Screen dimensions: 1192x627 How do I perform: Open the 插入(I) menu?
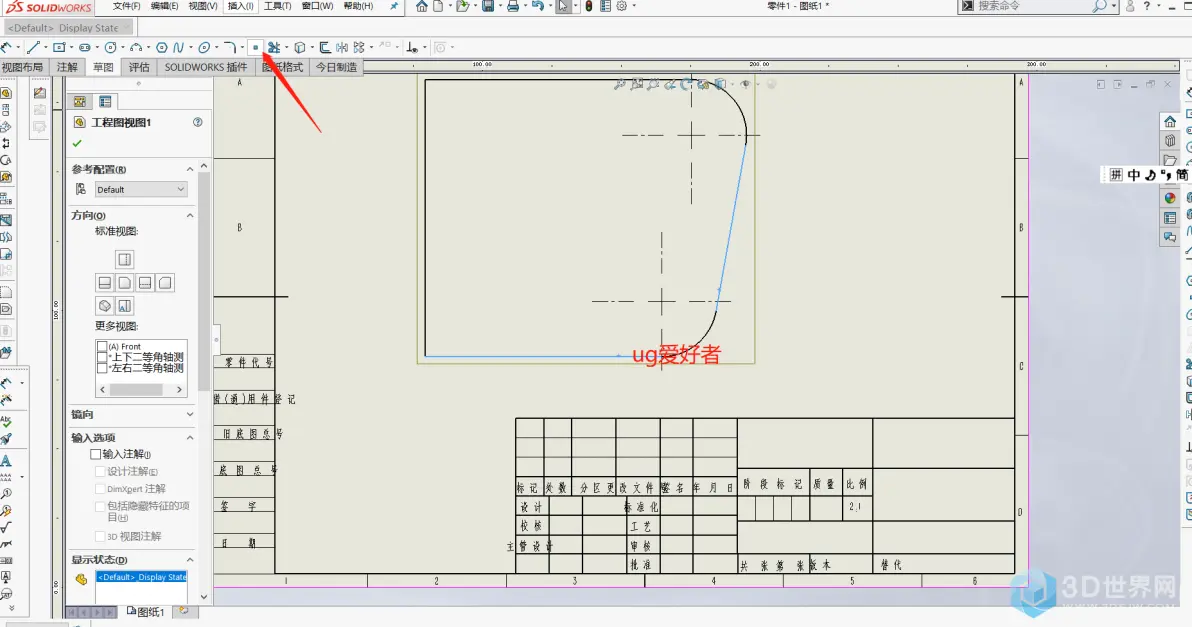coord(240,6)
